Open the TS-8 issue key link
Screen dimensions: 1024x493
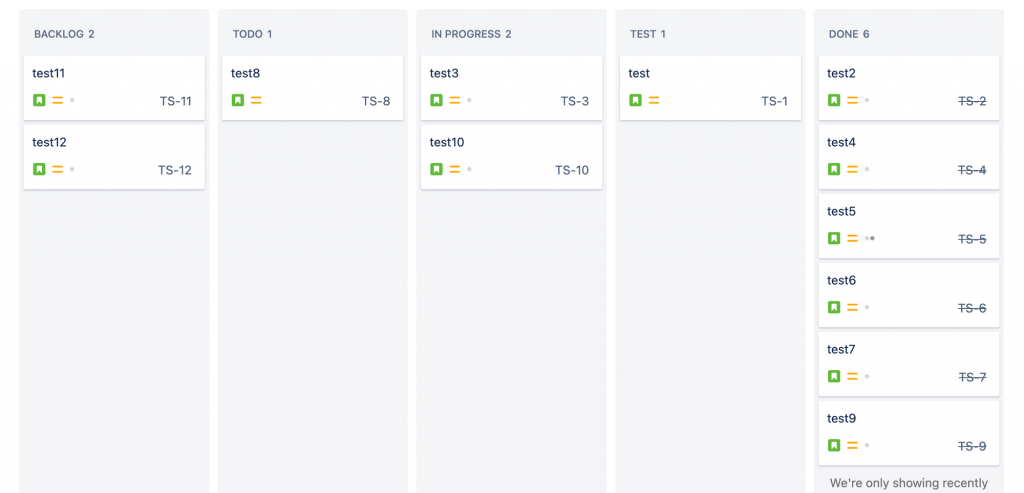(x=376, y=101)
